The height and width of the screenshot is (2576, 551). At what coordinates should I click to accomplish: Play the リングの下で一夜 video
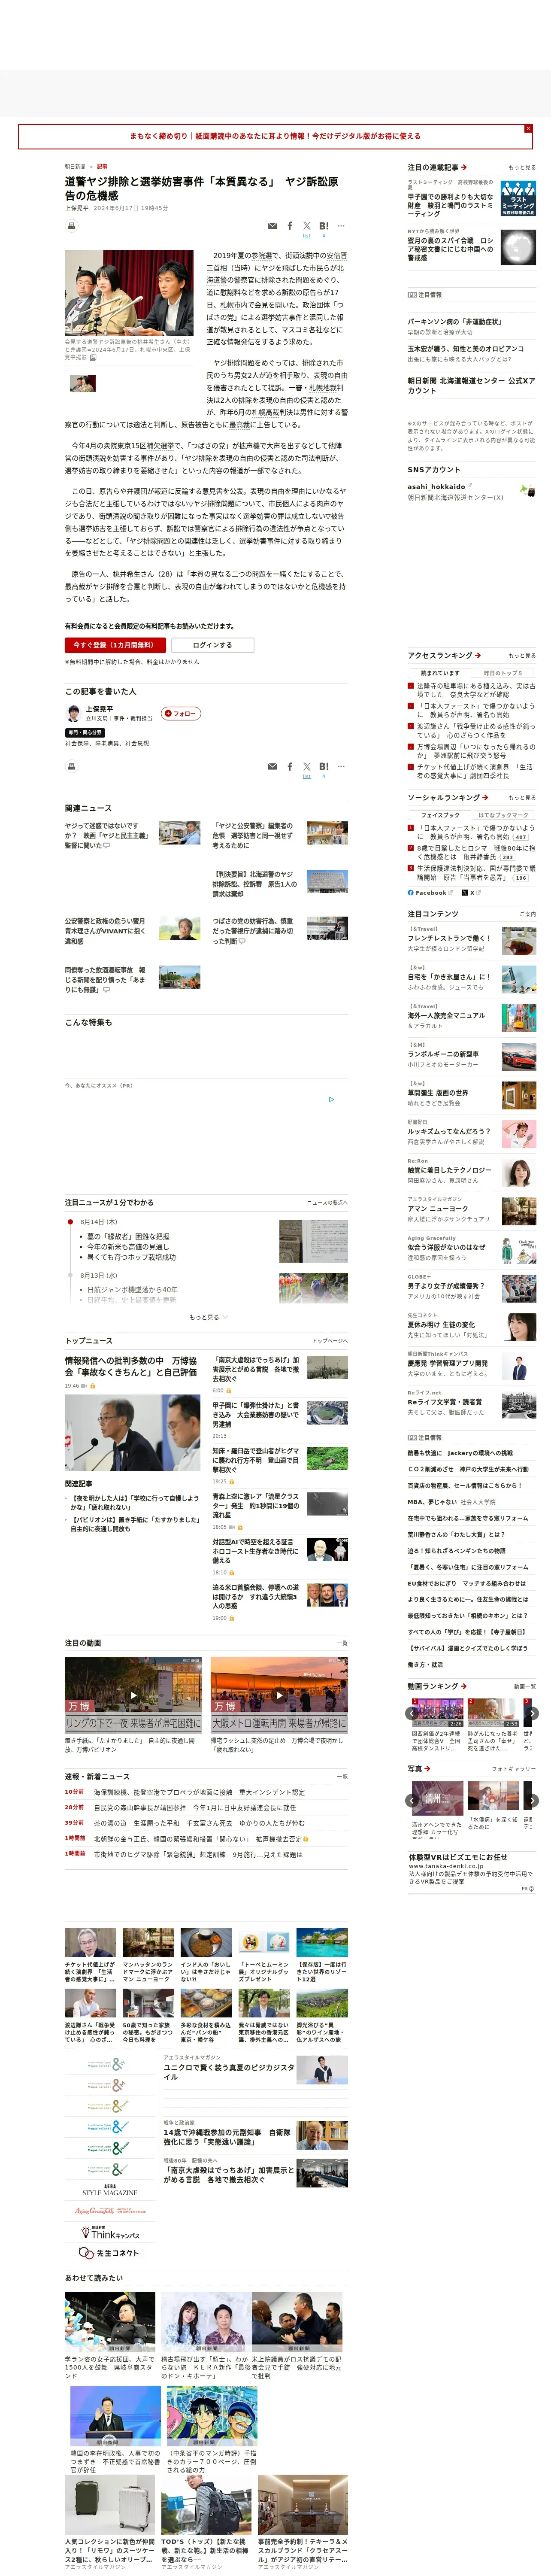coord(133,1695)
